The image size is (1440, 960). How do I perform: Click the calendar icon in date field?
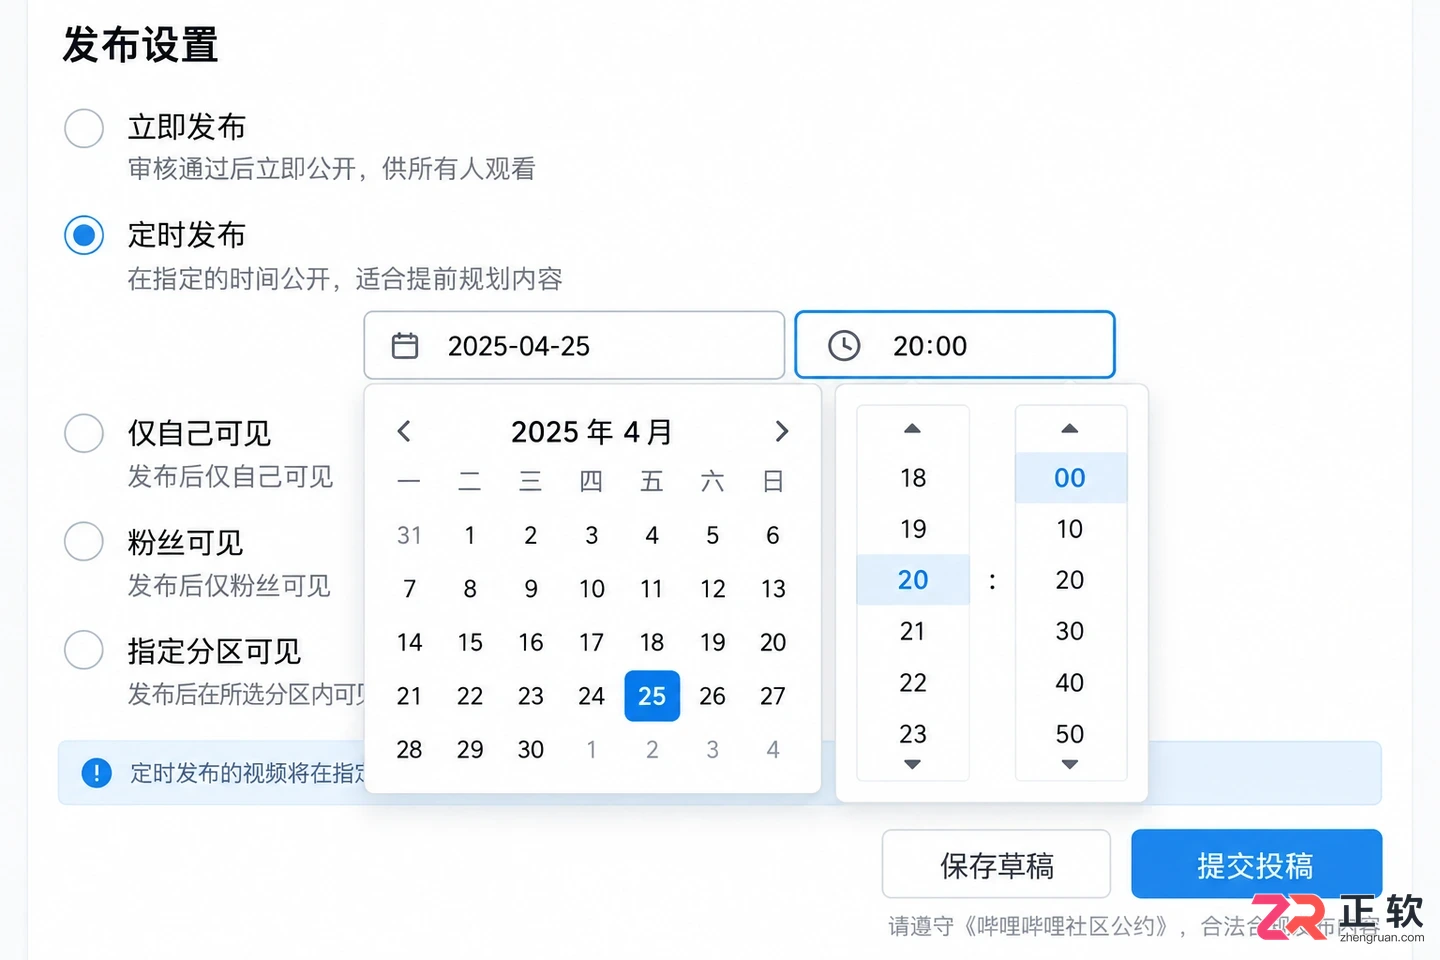405,346
